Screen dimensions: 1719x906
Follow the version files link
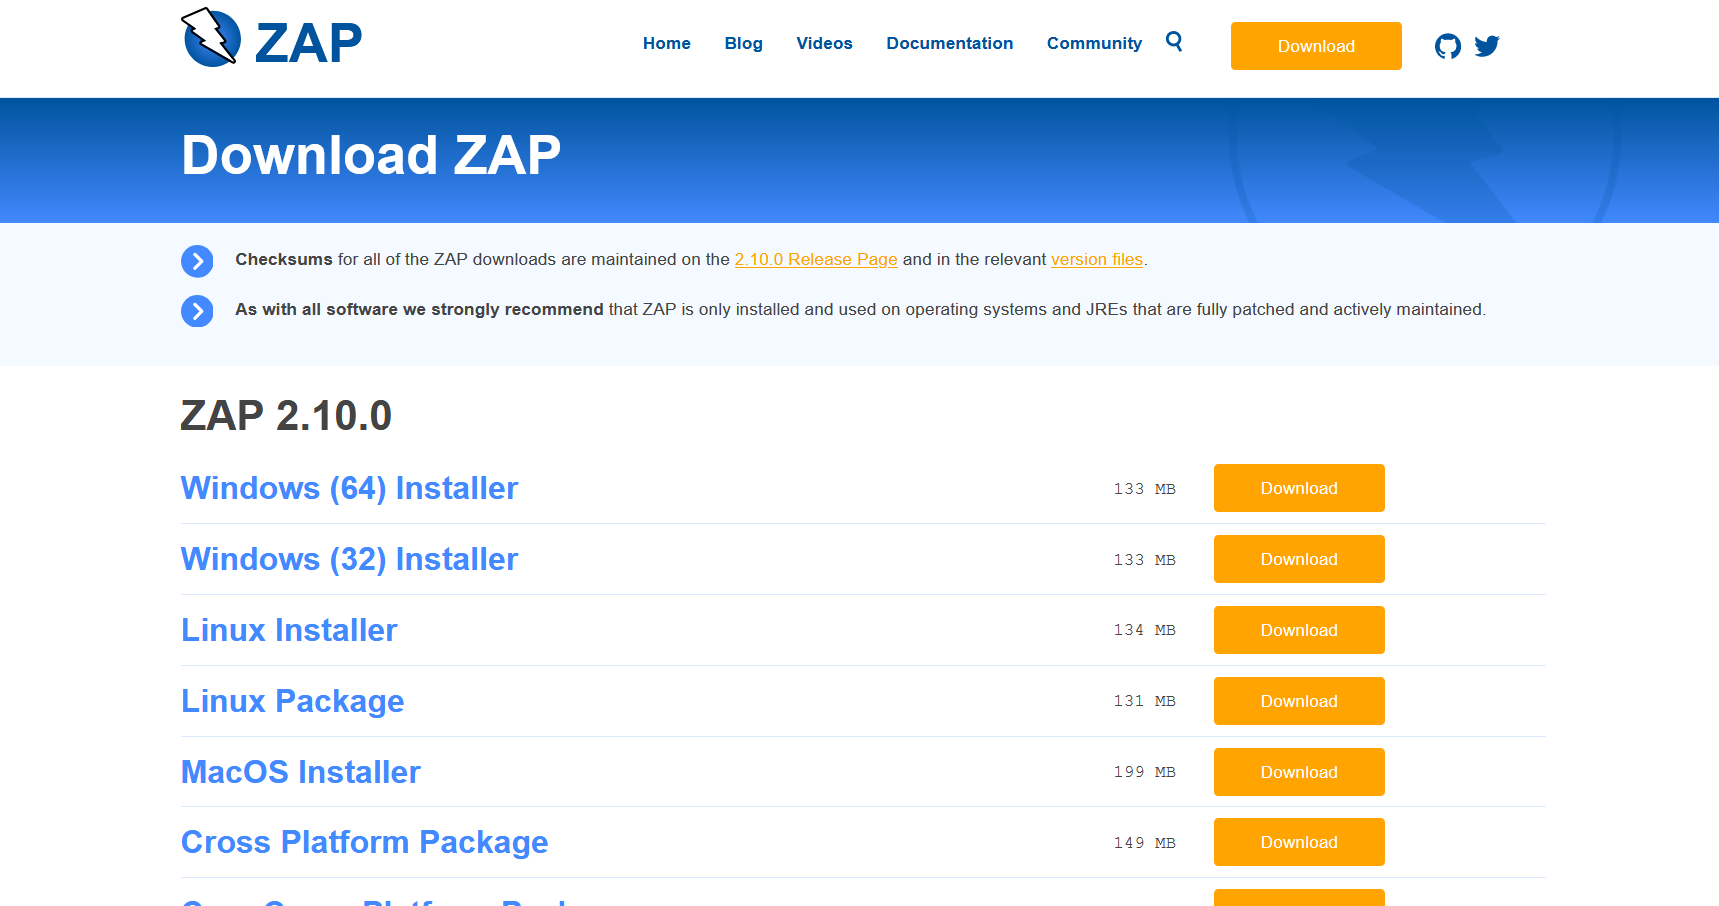tap(1097, 259)
